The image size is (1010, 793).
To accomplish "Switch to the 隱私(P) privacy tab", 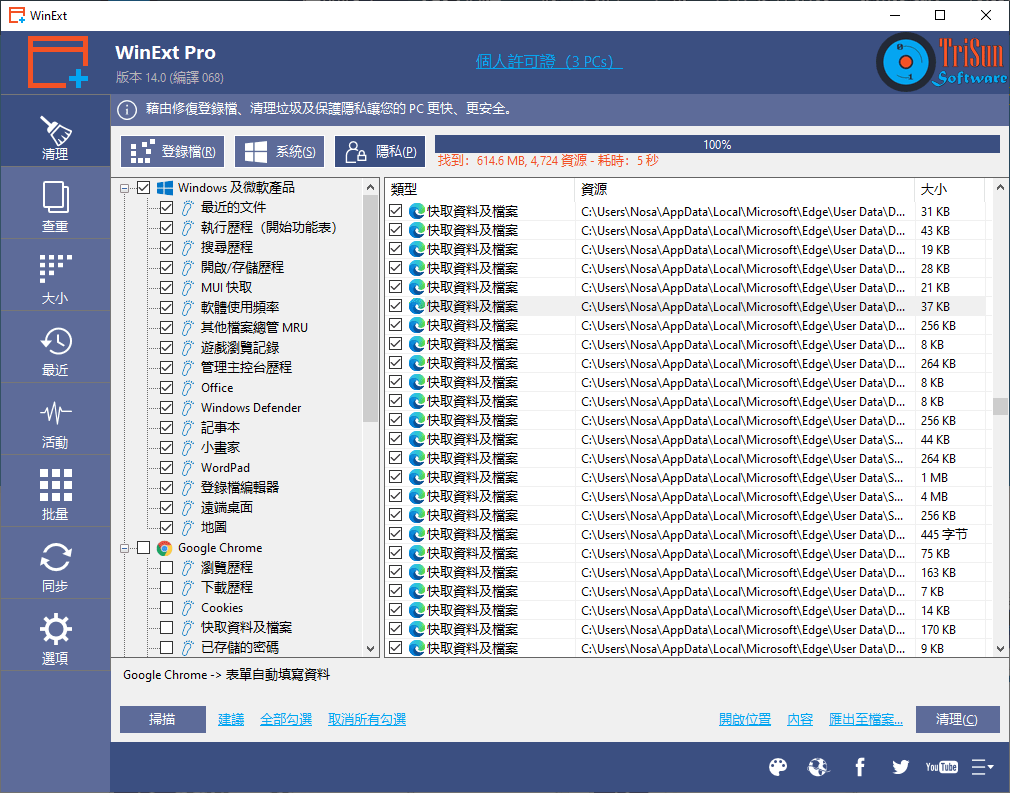I will [x=380, y=152].
